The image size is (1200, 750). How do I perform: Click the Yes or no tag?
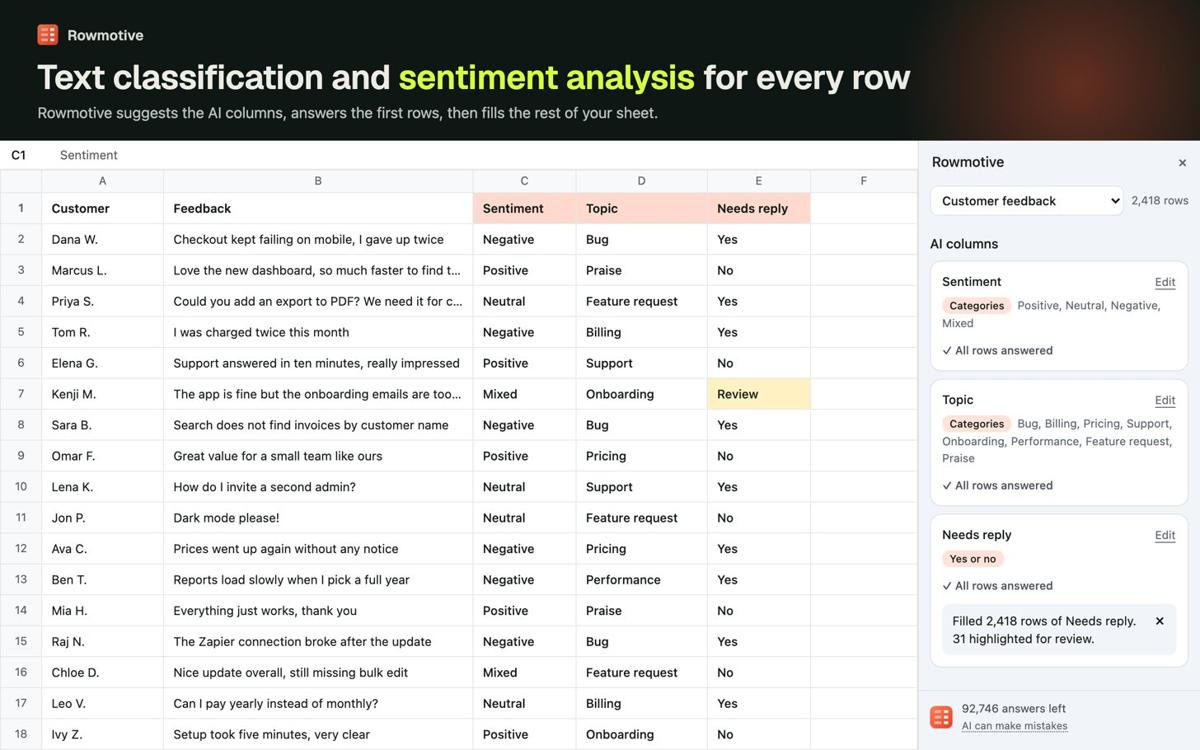click(x=973, y=559)
